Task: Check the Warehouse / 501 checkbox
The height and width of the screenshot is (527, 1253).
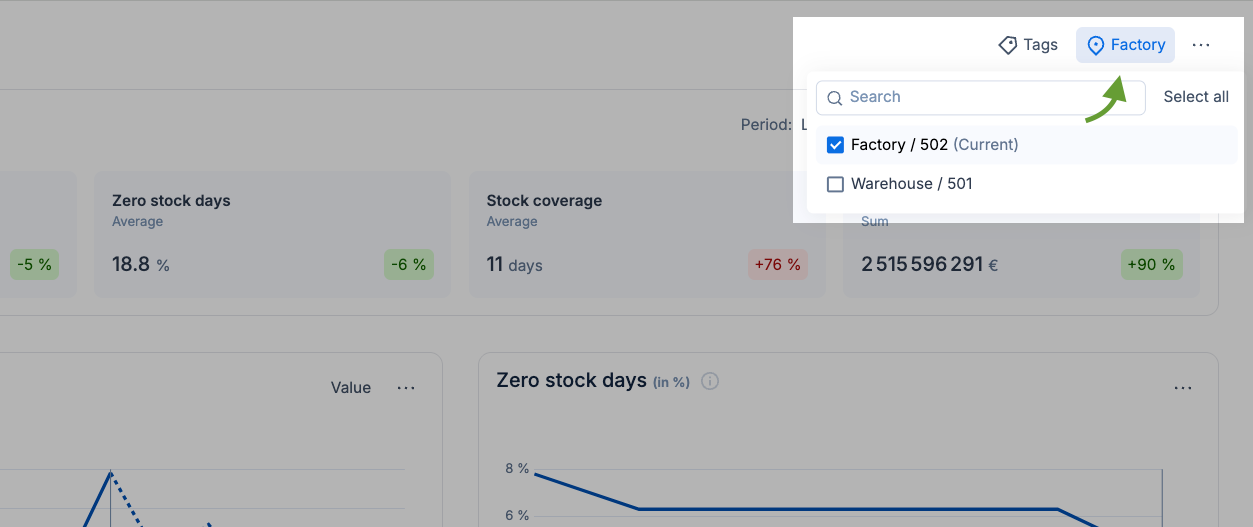Action: coord(836,184)
